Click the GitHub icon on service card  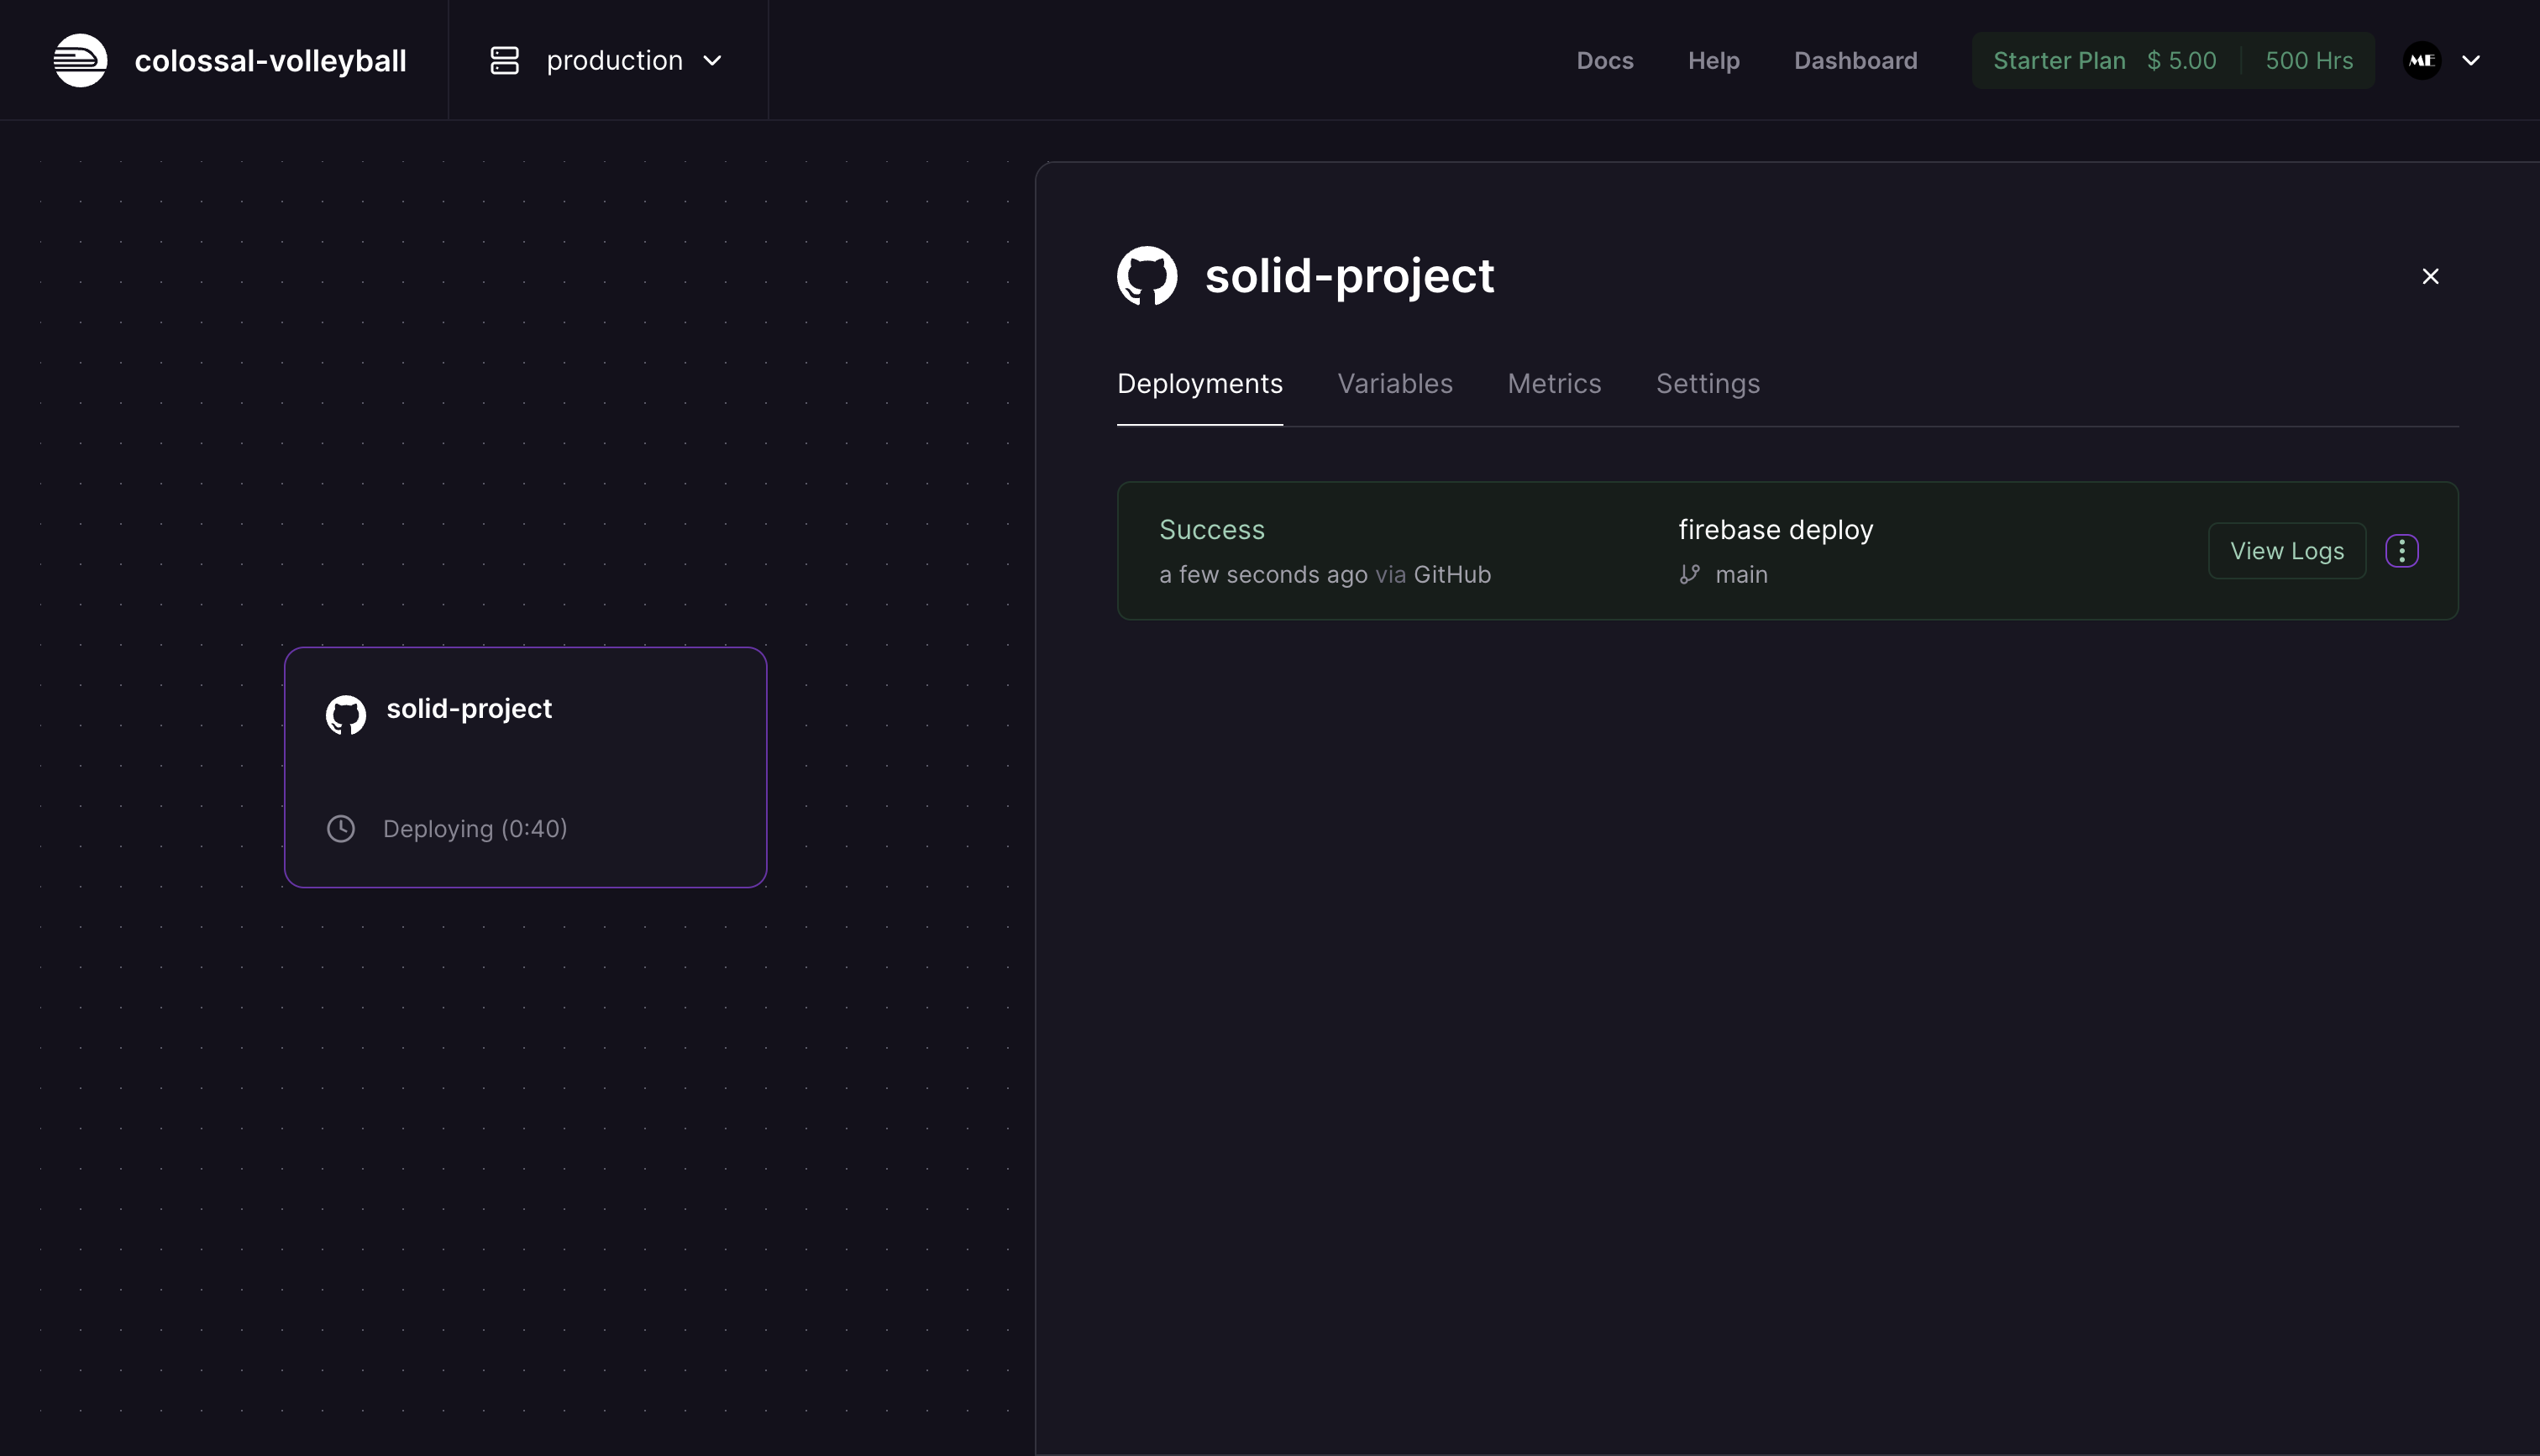[x=346, y=714]
